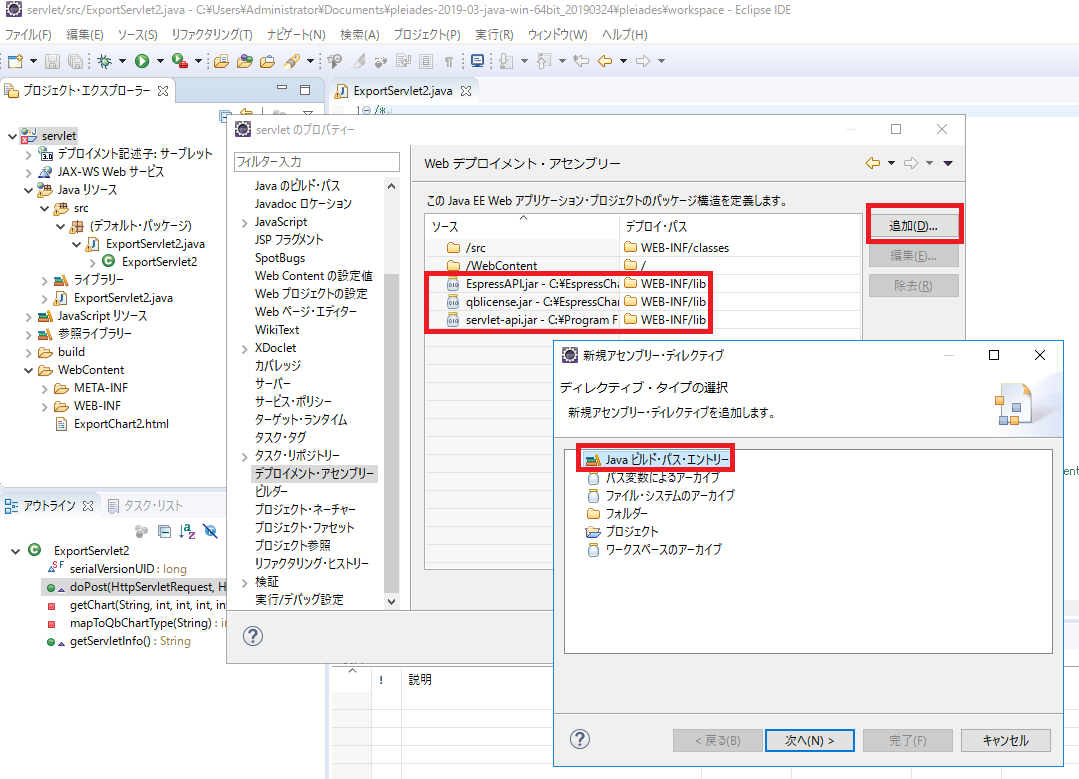Expand the XDoclet node in properties tree
This screenshot has height=779, width=1079.
point(244,348)
